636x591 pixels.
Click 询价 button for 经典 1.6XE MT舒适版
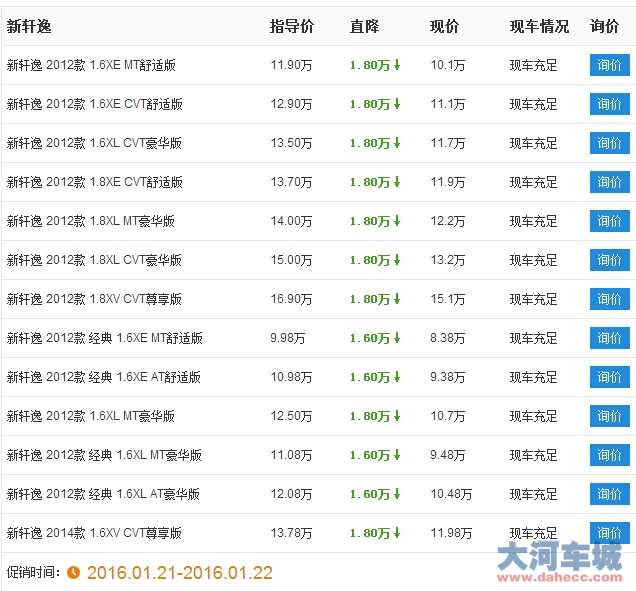(x=609, y=338)
